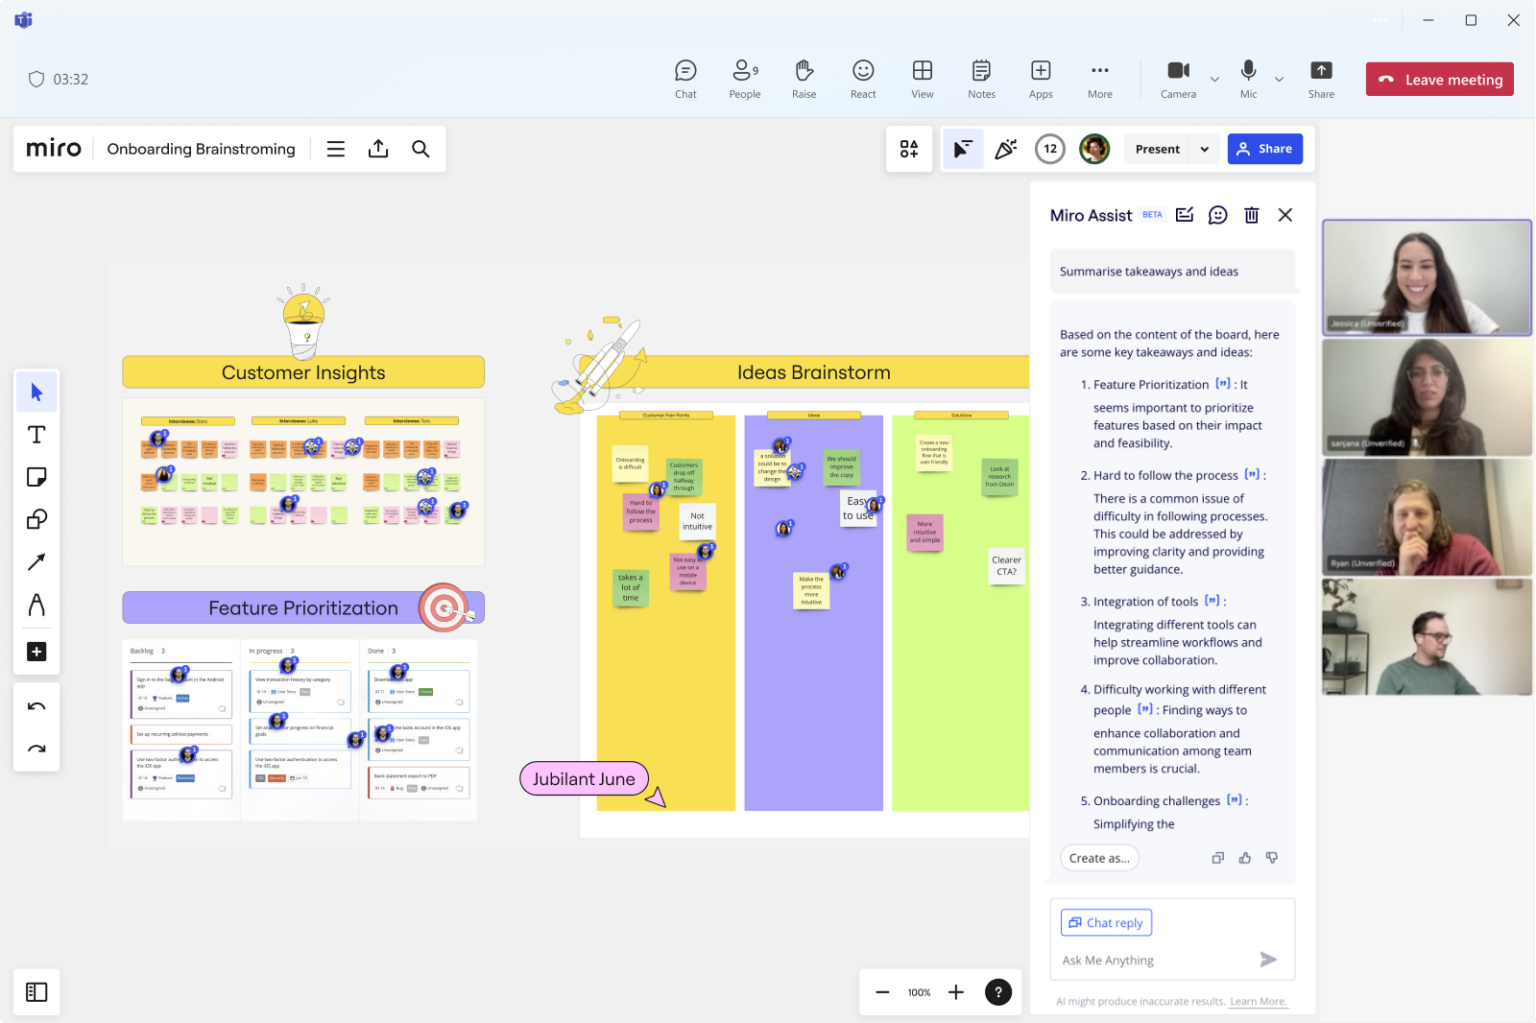This screenshot has height=1023, width=1536.
Task: Open the Frames panel
Action: pyautogui.click(x=36, y=992)
